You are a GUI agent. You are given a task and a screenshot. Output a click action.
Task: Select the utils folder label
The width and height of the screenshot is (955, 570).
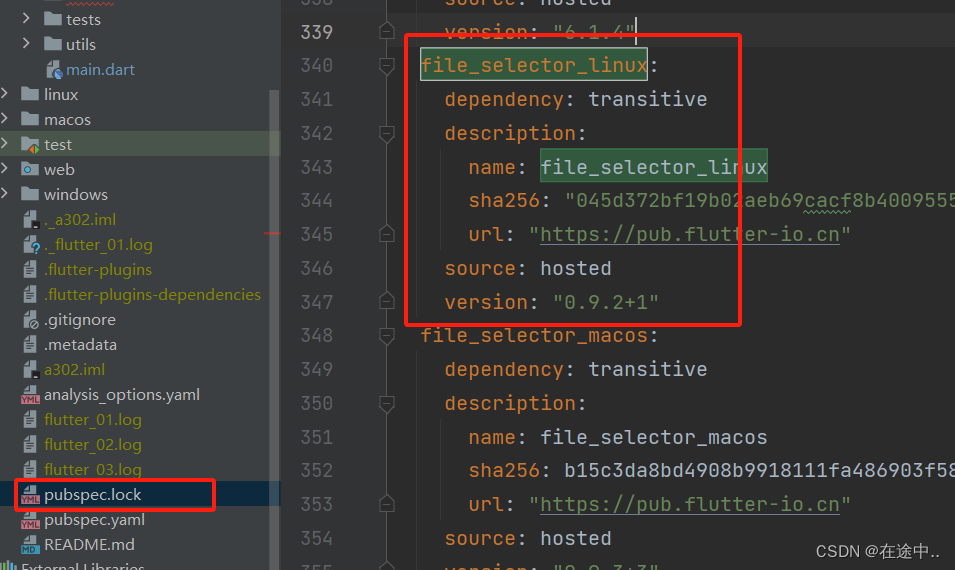[x=81, y=44]
